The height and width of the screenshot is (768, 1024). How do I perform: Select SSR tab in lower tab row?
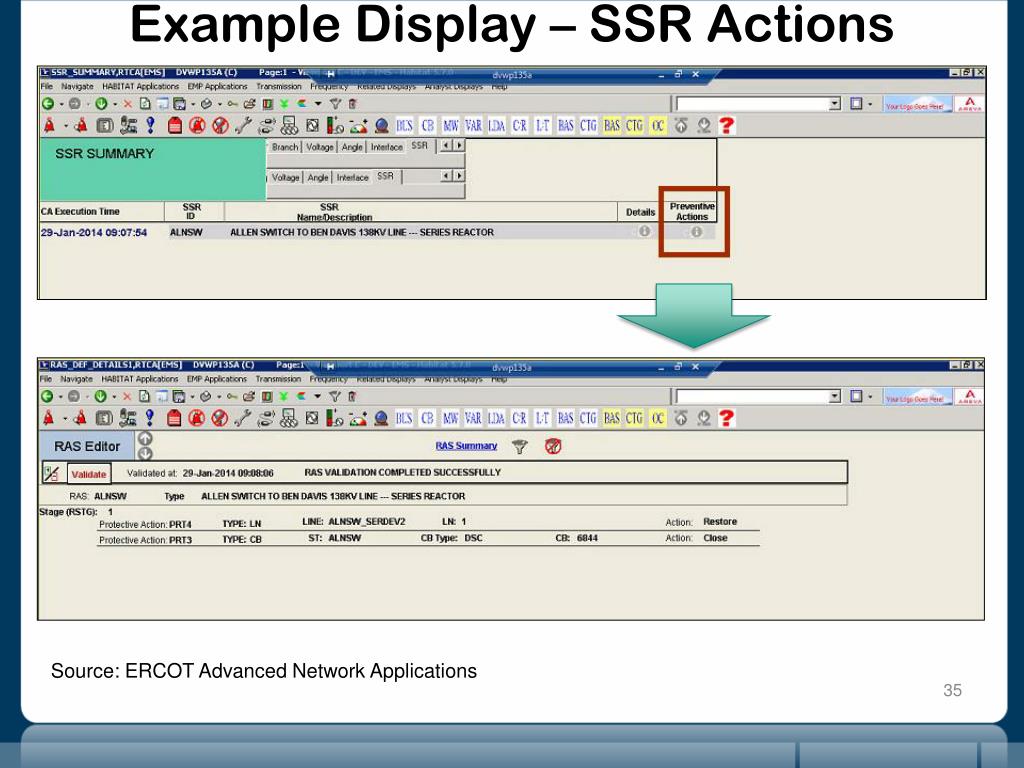[385, 176]
